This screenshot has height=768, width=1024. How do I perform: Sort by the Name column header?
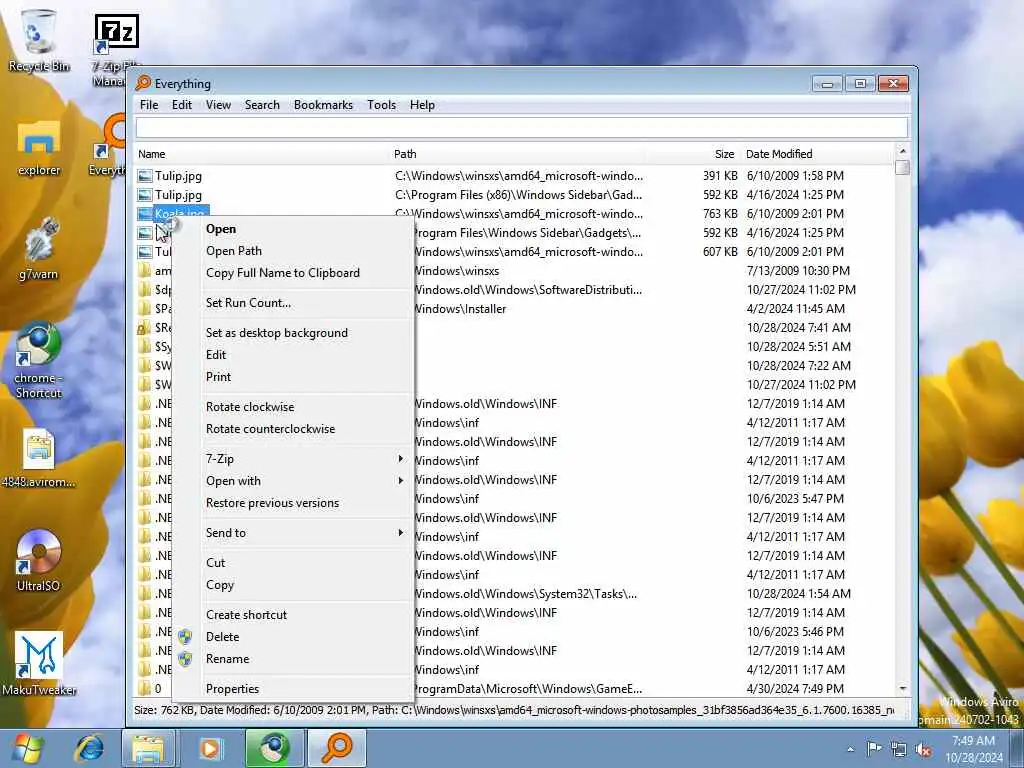point(263,154)
